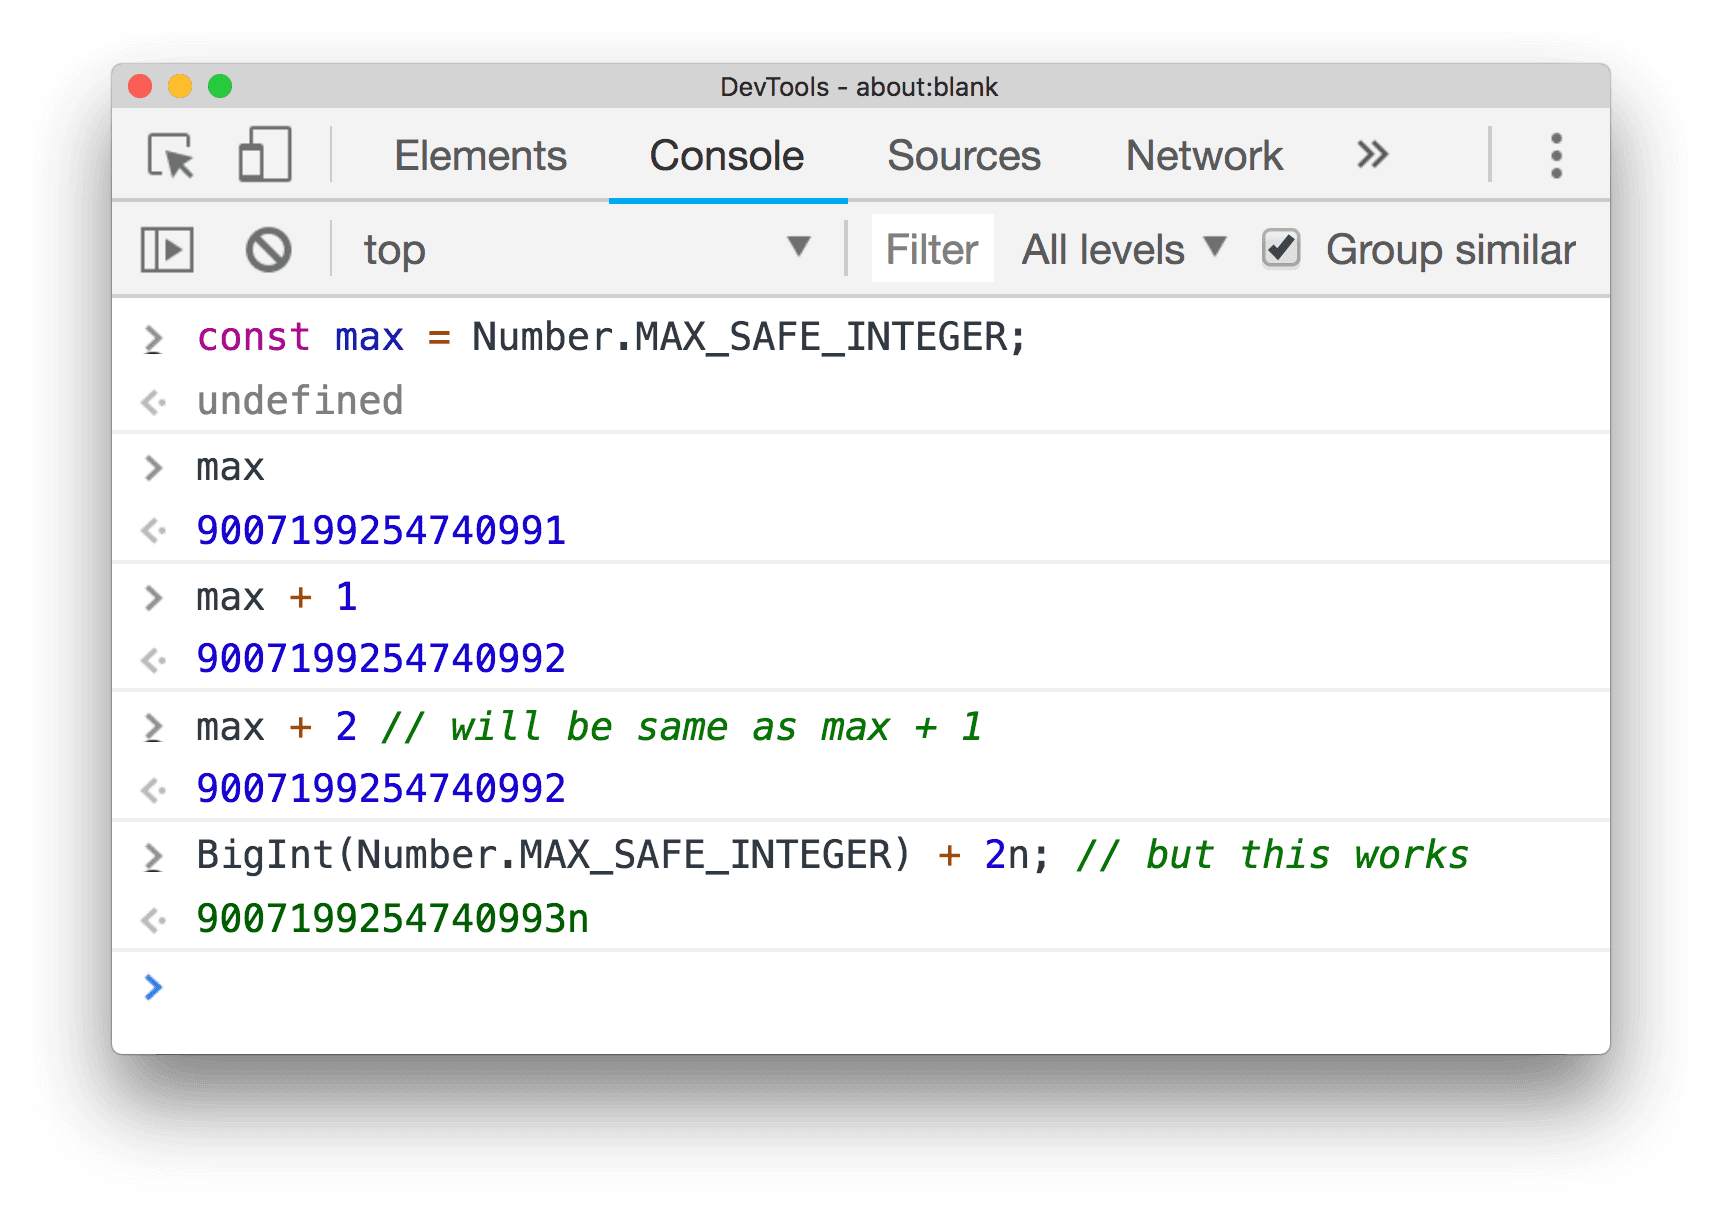The image size is (1722, 1214).
Task: Select the result value 9007199254740991
Action: pyautogui.click(x=381, y=531)
